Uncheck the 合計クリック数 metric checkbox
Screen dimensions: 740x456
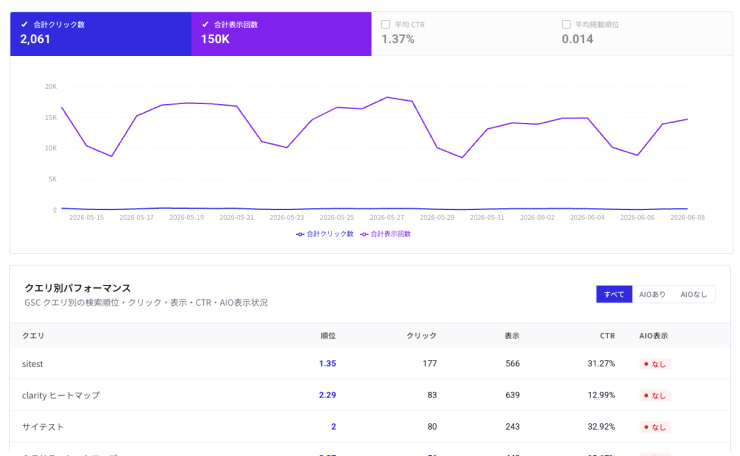tap(25, 25)
